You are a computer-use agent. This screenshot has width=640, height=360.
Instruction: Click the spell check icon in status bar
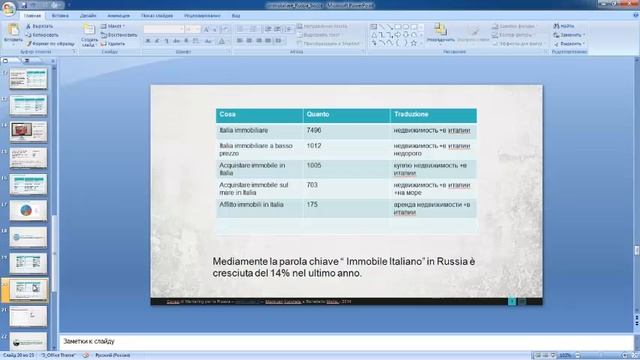[86, 356]
